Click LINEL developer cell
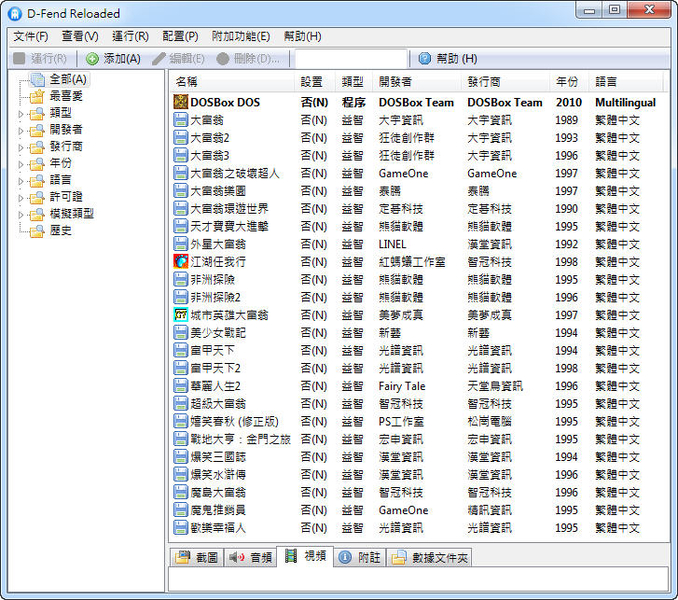Image resolution: width=678 pixels, height=600 pixels. point(393,244)
